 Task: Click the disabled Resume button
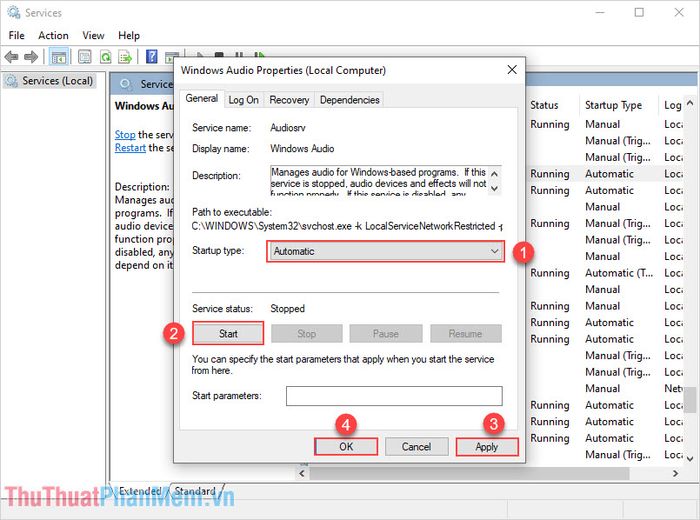(x=466, y=333)
